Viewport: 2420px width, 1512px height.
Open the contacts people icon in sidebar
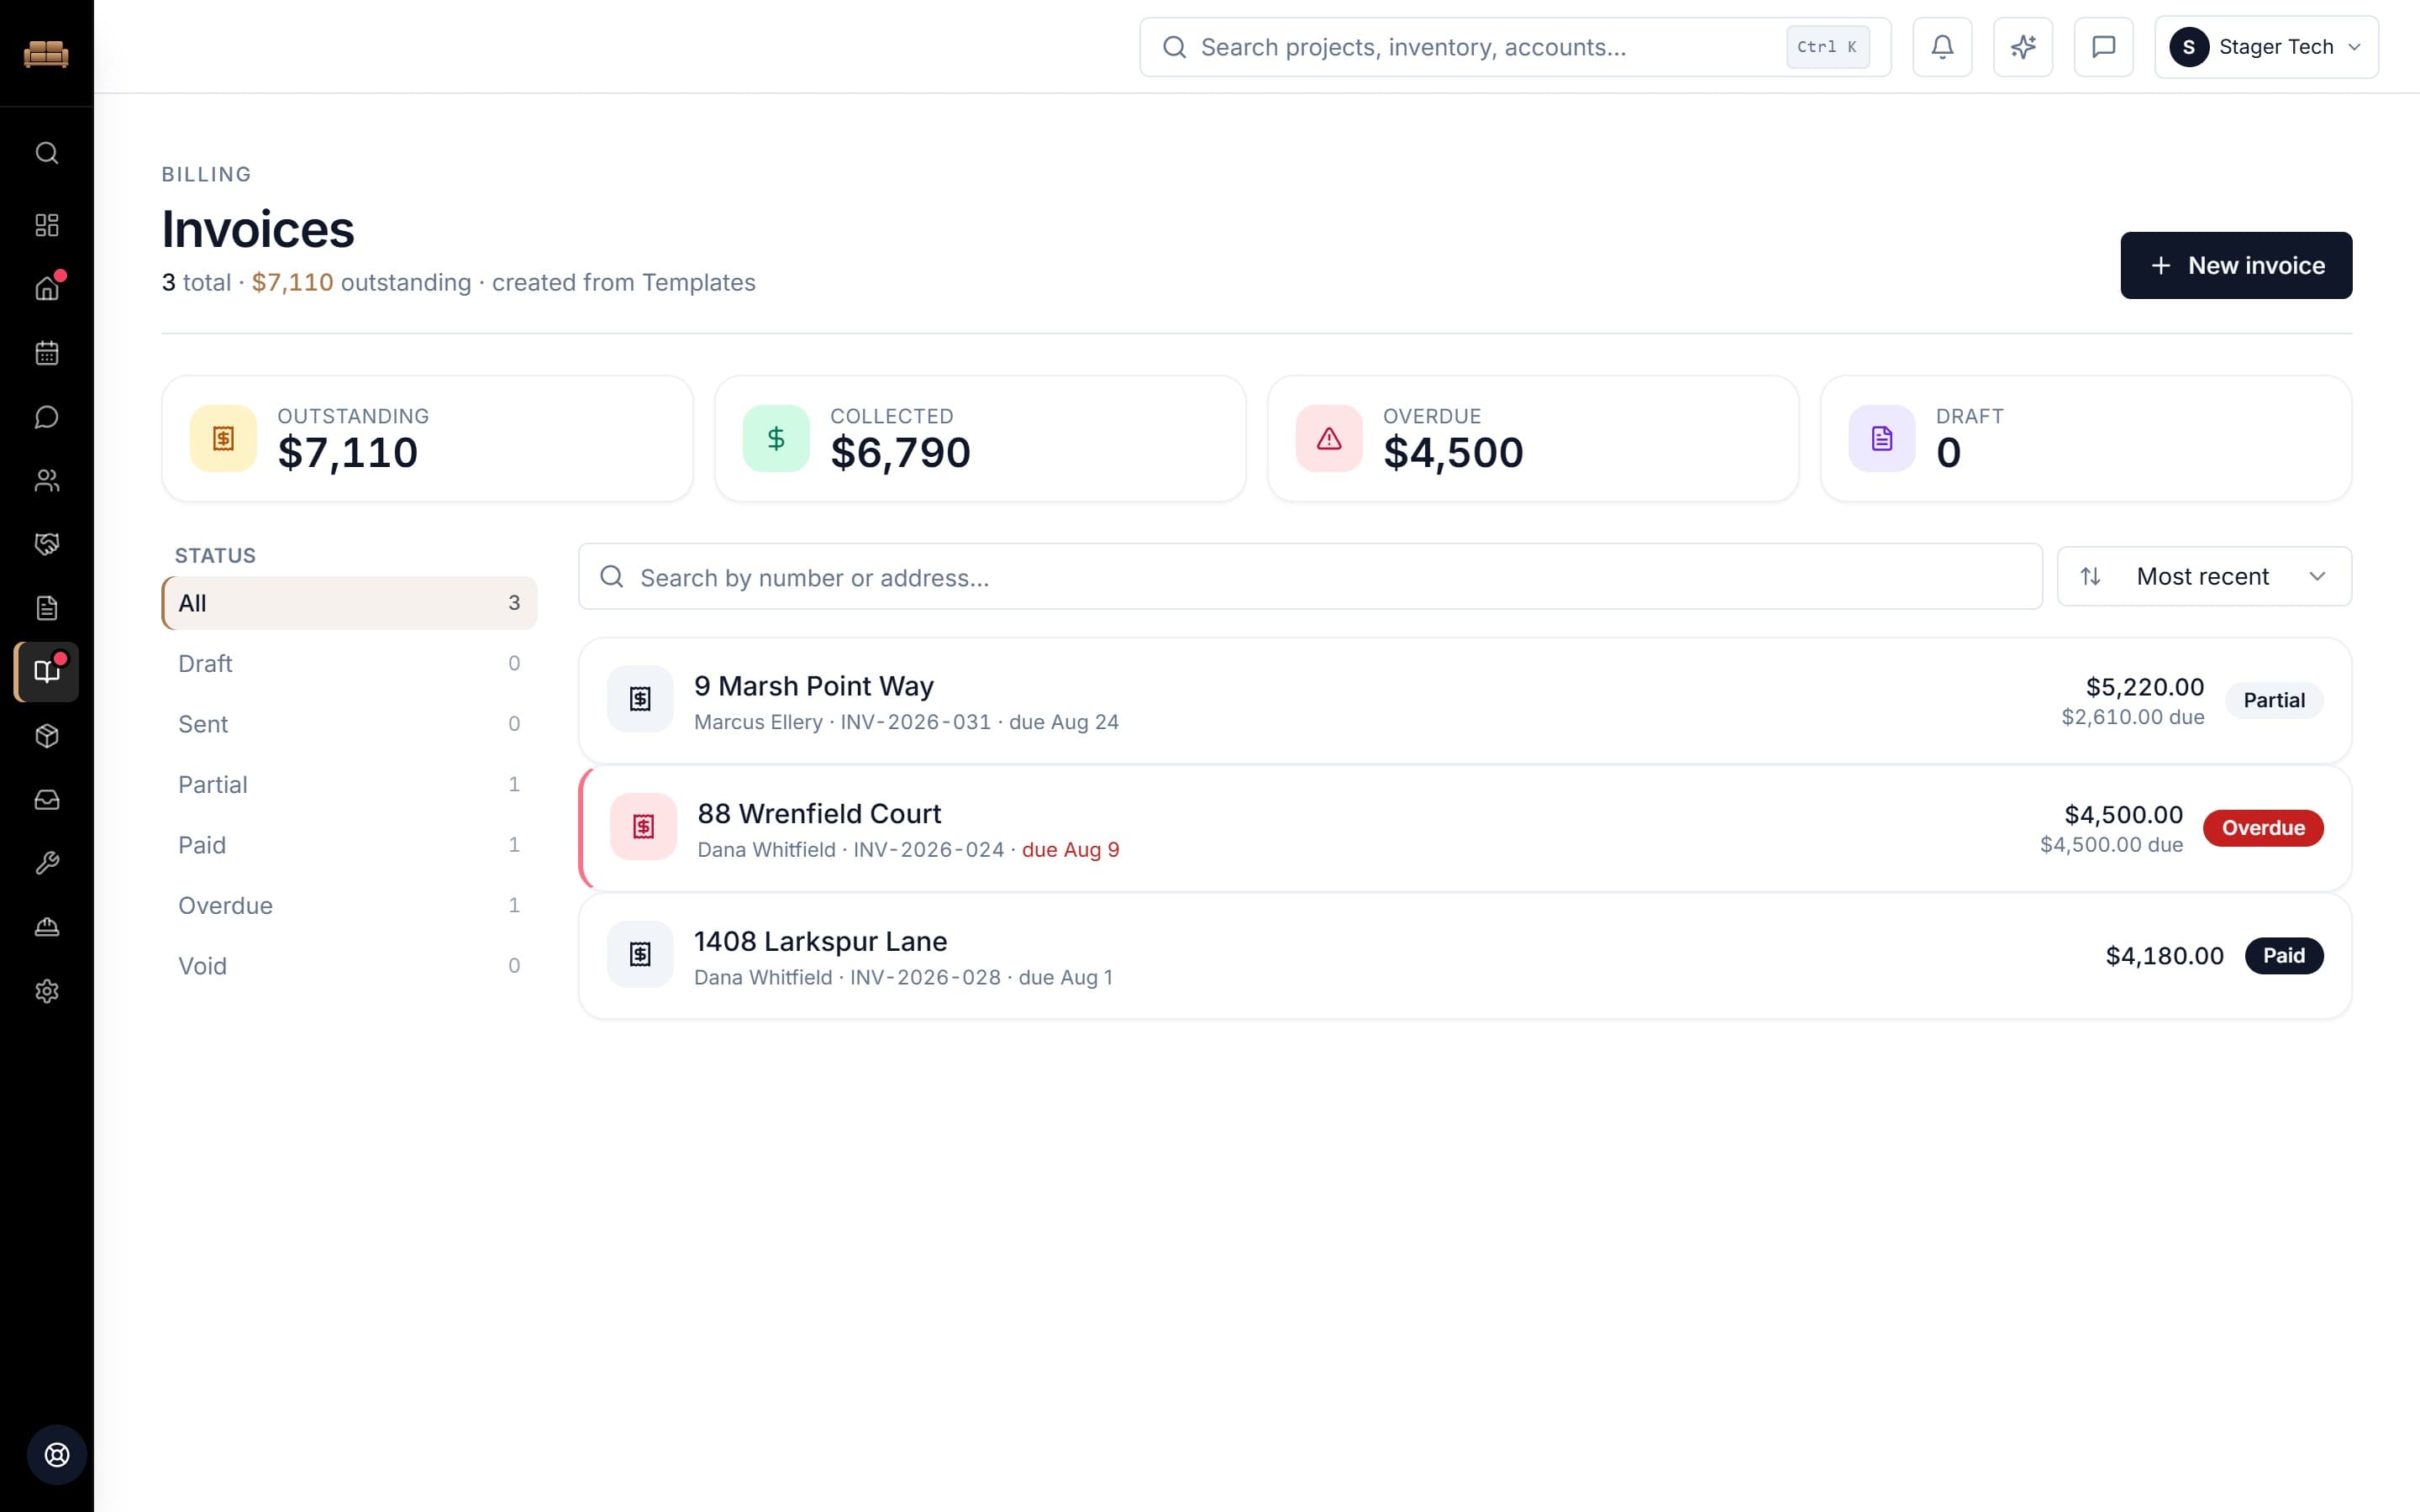pos(47,481)
